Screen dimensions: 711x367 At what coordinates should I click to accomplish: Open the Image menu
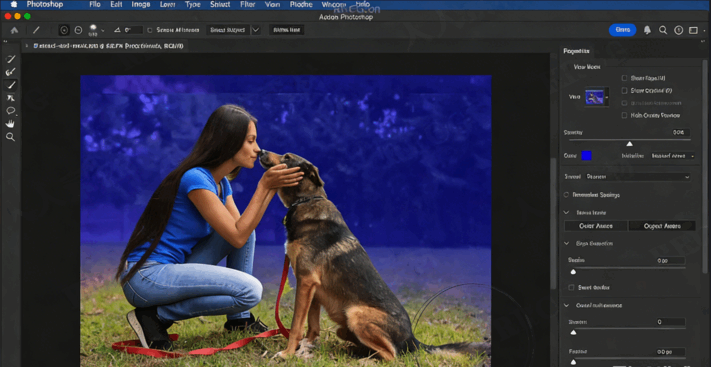click(x=141, y=5)
